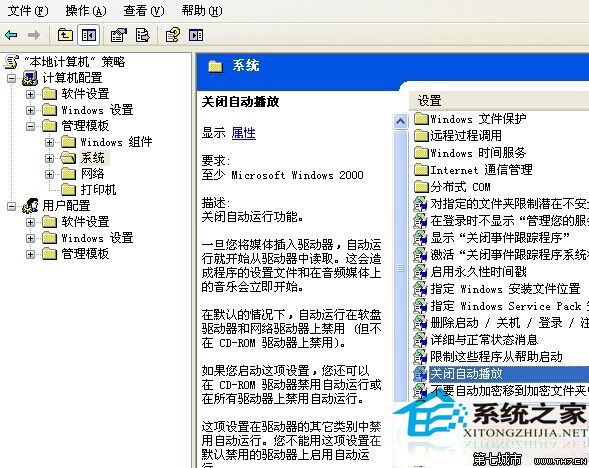Click the Help toolbar icon
589x468 pixels.
(x=173, y=35)
